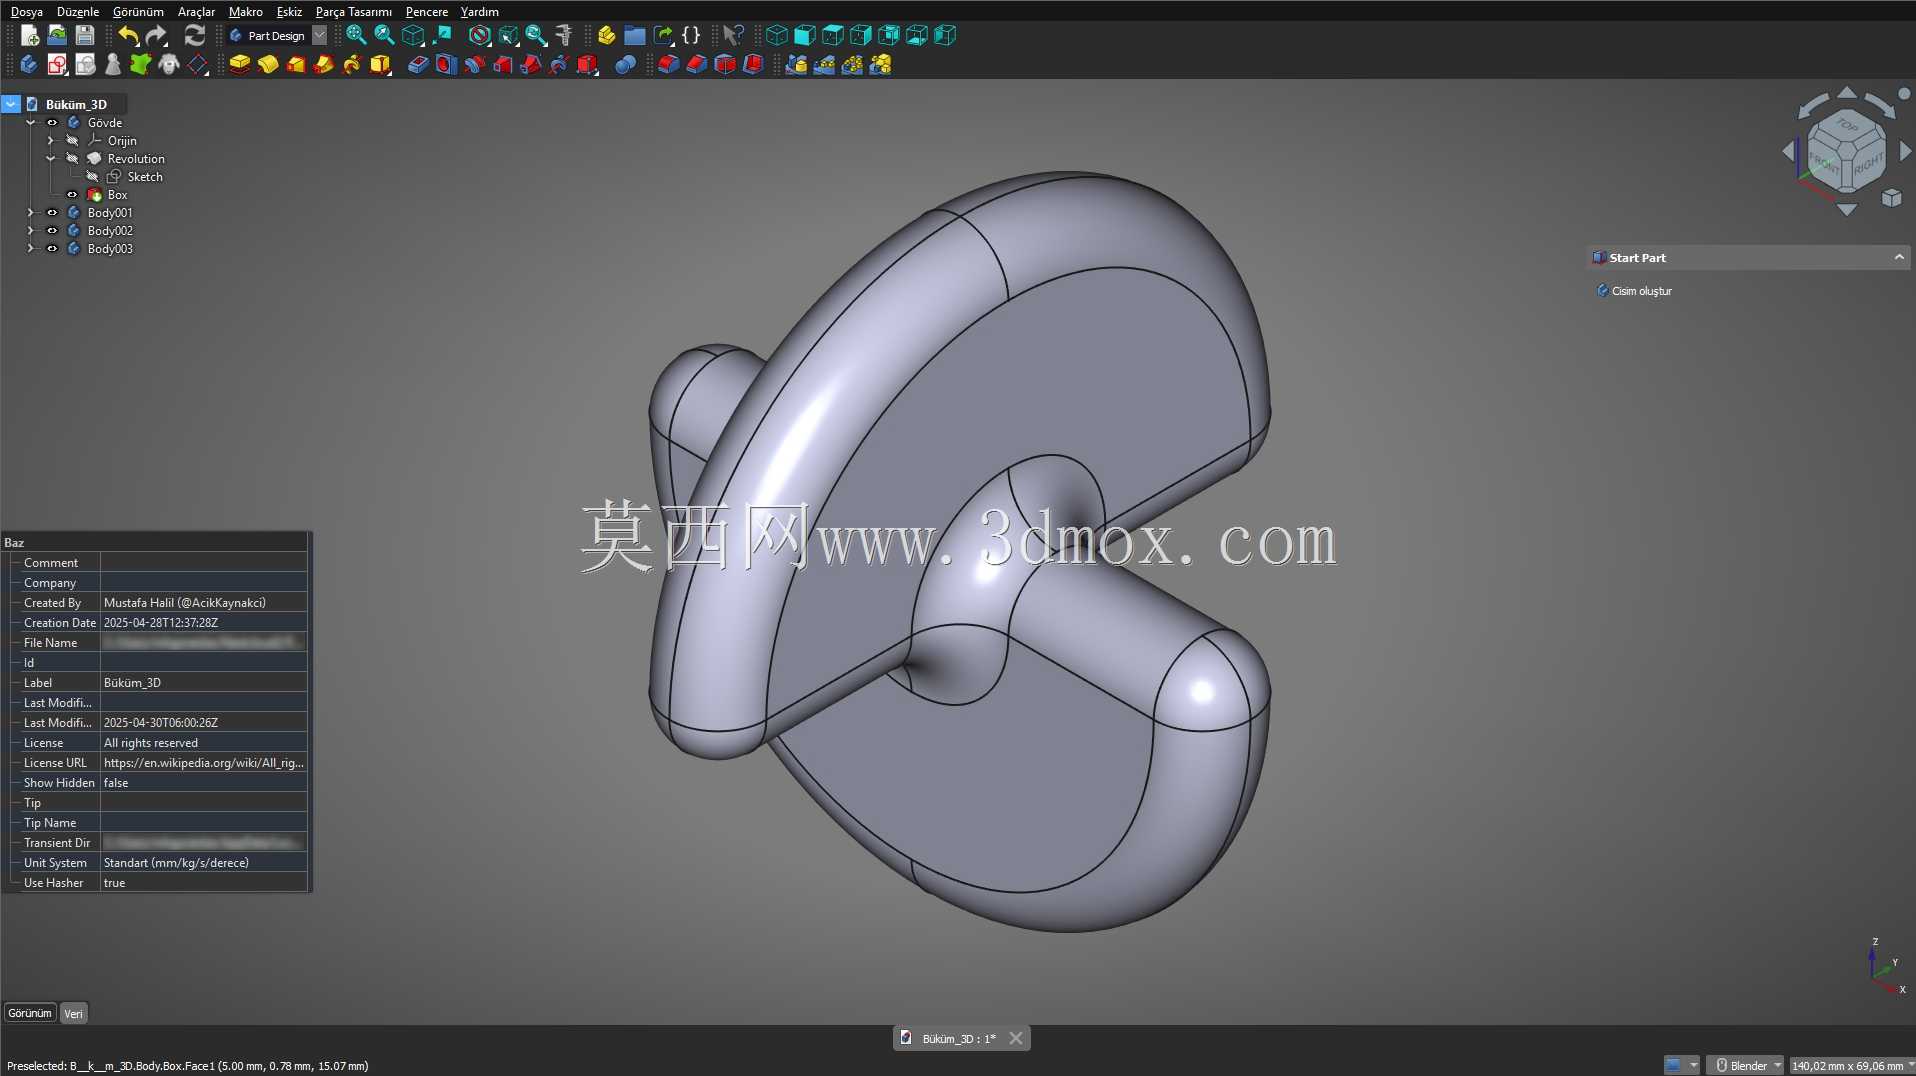Click the Label value field Büküm_3D
This screenshot has height=1076, width=1916.
[204, 683]
